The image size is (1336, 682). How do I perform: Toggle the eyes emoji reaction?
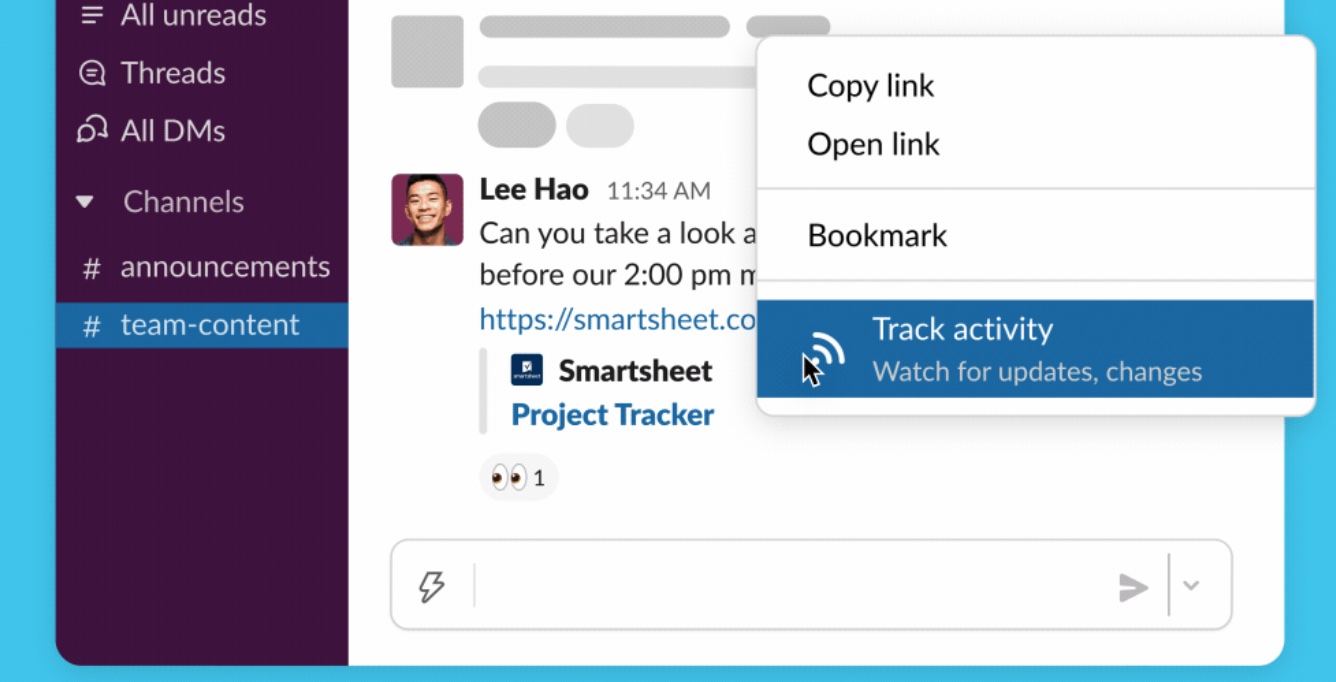[x=518, y=477]
